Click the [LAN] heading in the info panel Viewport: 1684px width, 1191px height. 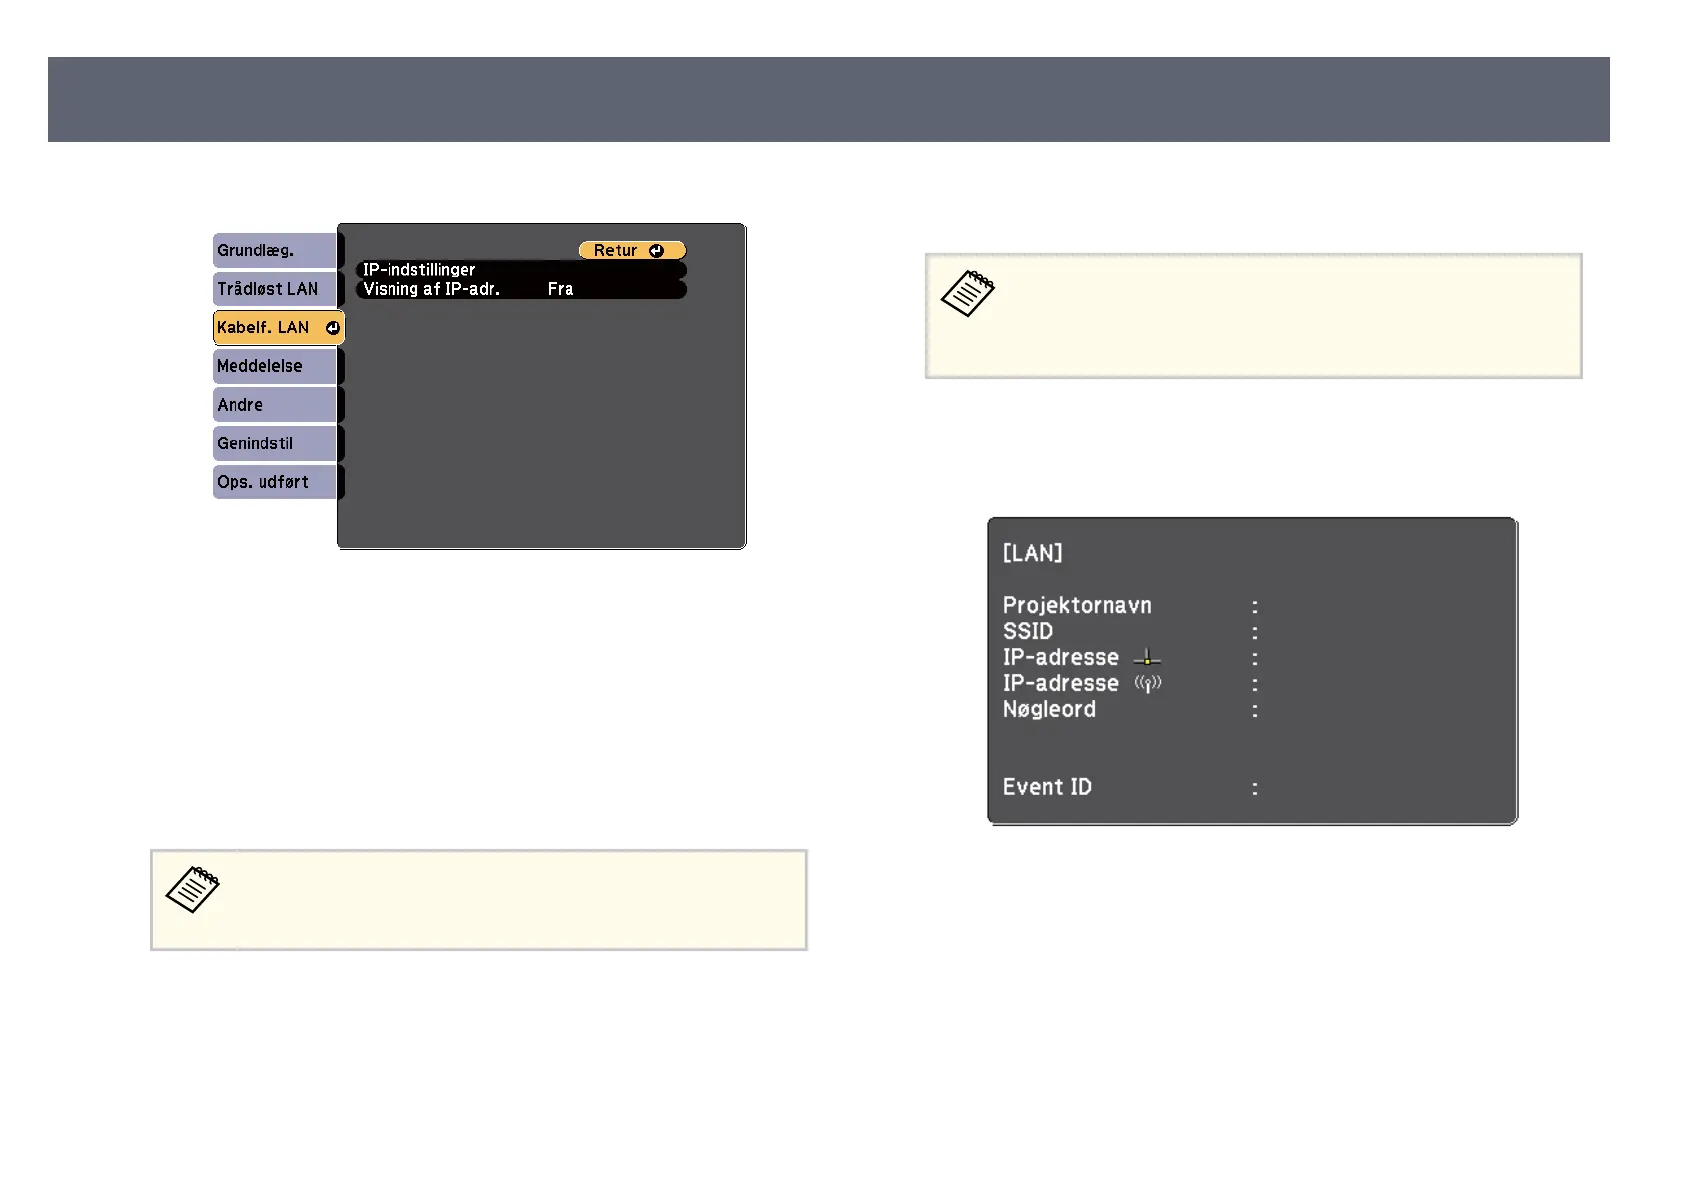[x=1032, y=553]
